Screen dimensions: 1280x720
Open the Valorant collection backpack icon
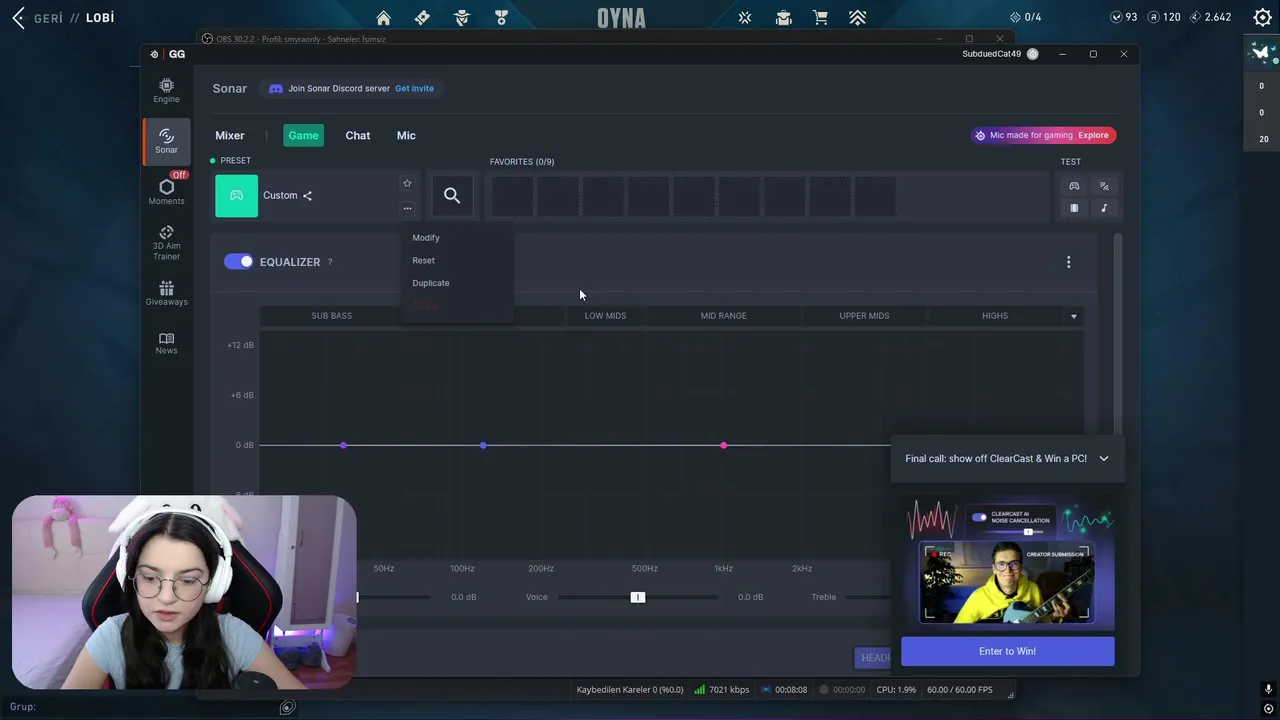(783, 17)
